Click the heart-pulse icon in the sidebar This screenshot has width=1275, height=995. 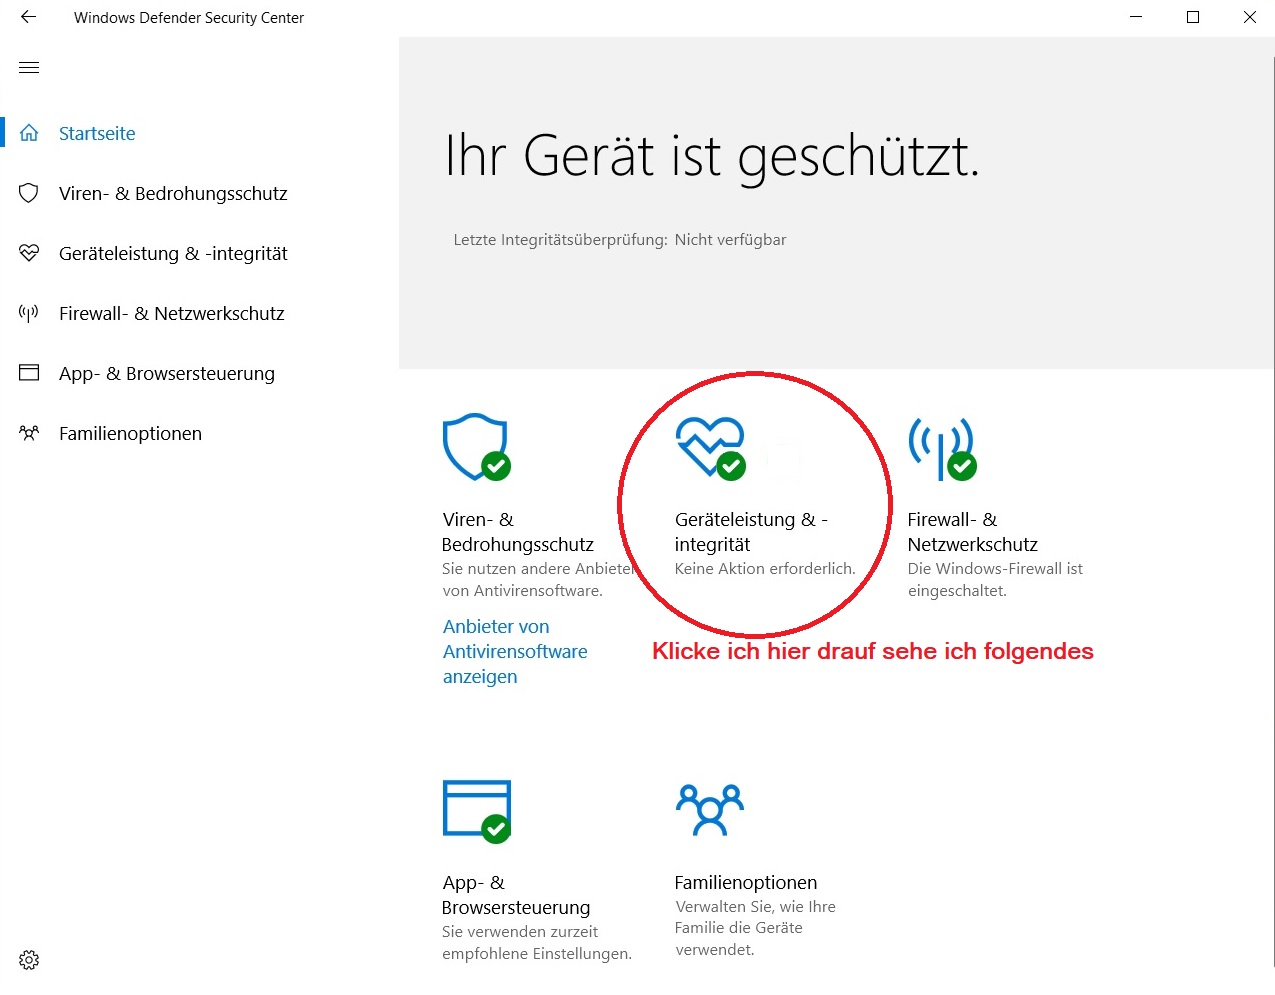(x=29, y=253)
